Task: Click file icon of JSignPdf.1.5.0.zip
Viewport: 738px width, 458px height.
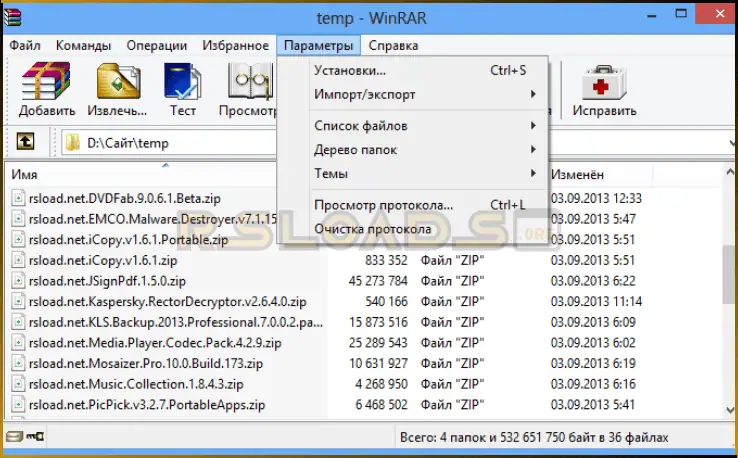Action: [18, 281]
